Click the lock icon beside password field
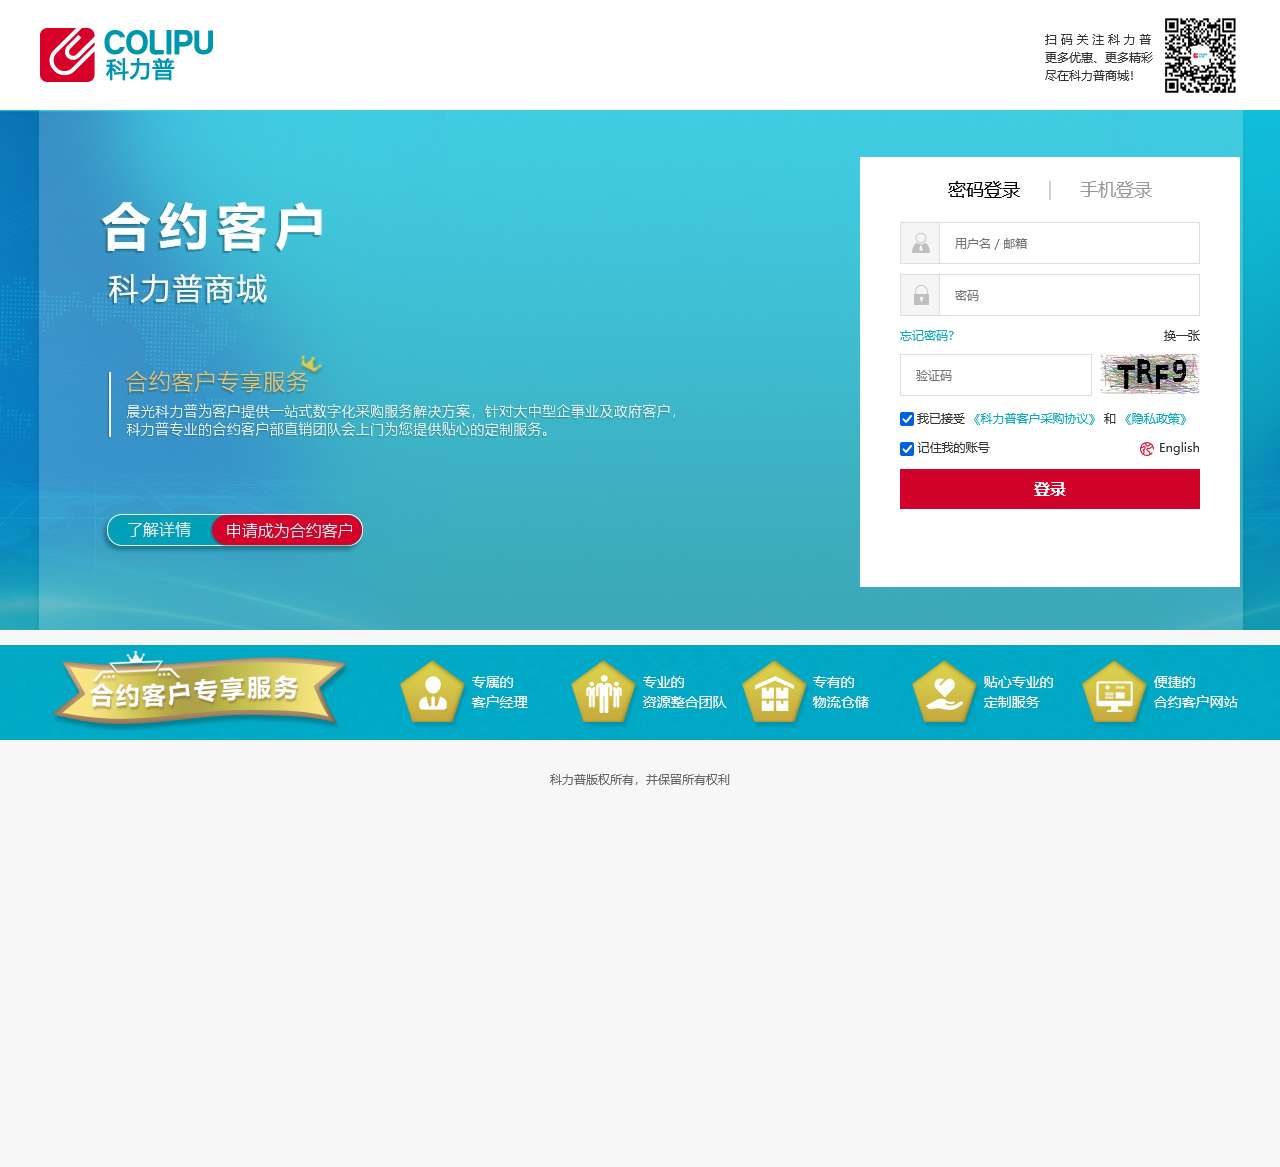Screen dimensions: 1280x1167 click(921, 295)
